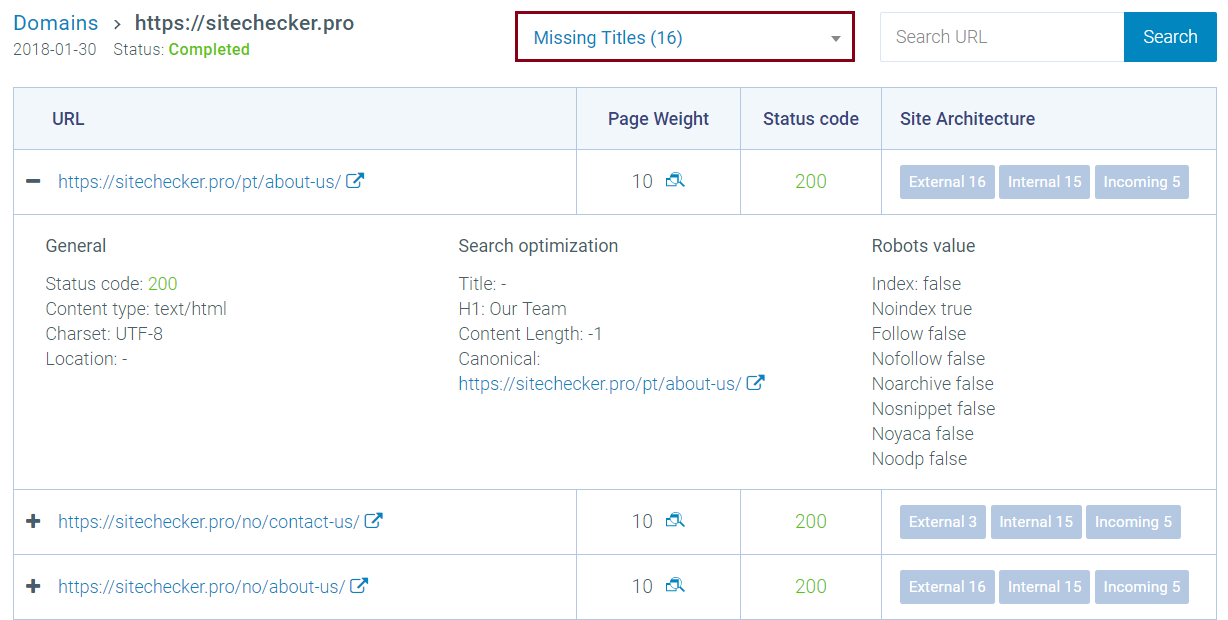Image resolution: width=1228 pixels, height=620 pixels.
Task: Click External 16 badge in pt/about-us row
Action: click(x=947, y=182)
